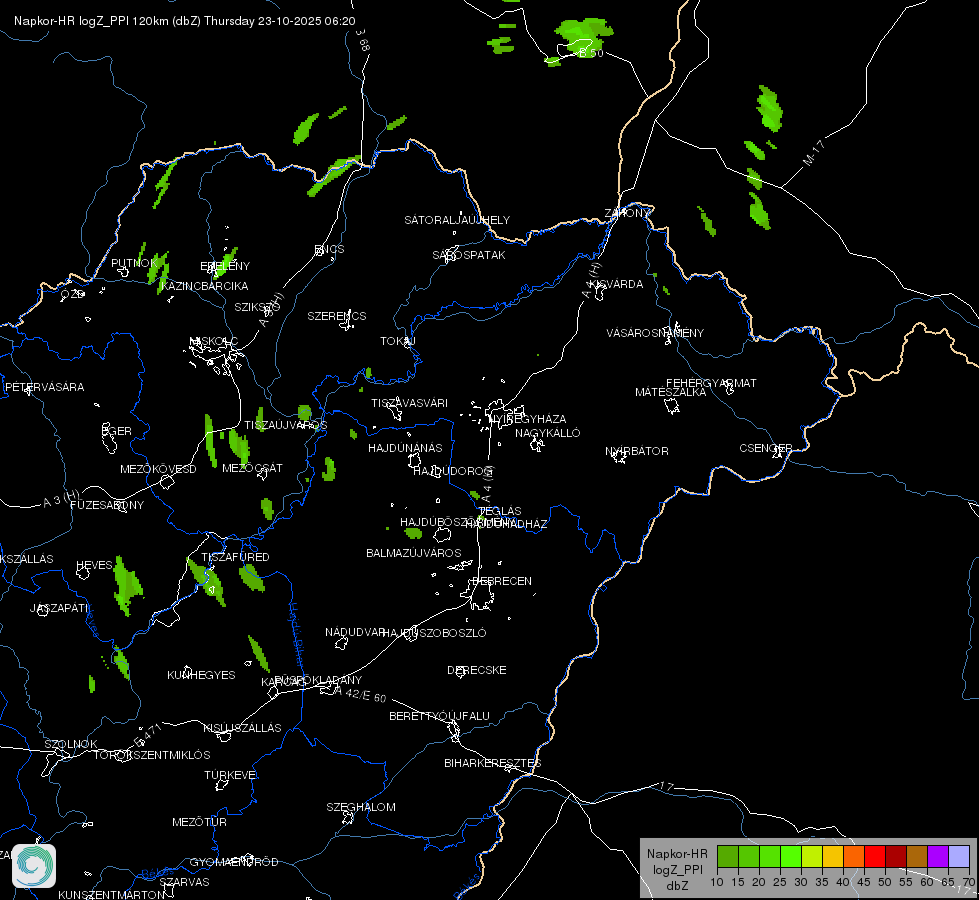Select the KUNHEGYES label

coord(201,675)
